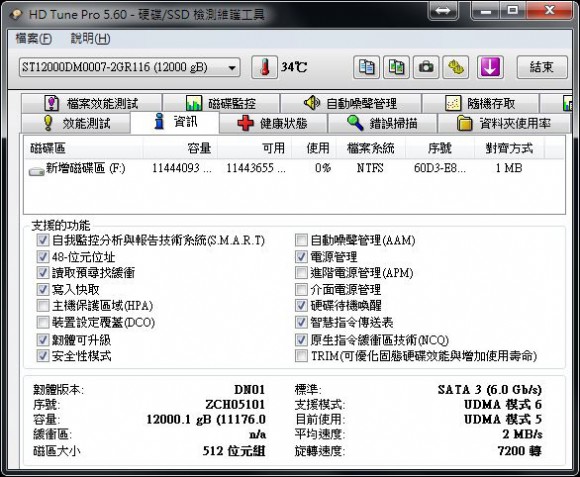
Task: Copy info to clipboard icon
Action: 366,67
